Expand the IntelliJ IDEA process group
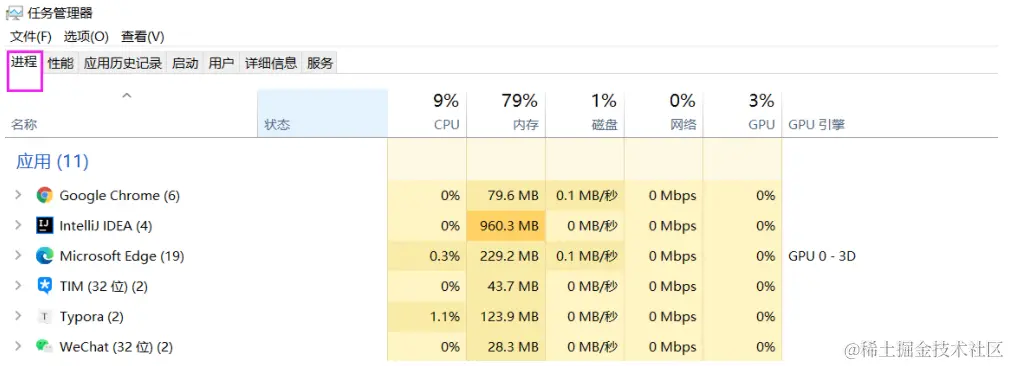Screen dimensions: 1010x366 point(18,226)
